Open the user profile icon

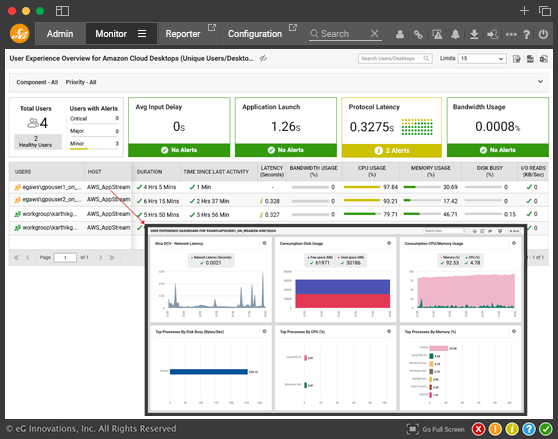pos(400,34)
